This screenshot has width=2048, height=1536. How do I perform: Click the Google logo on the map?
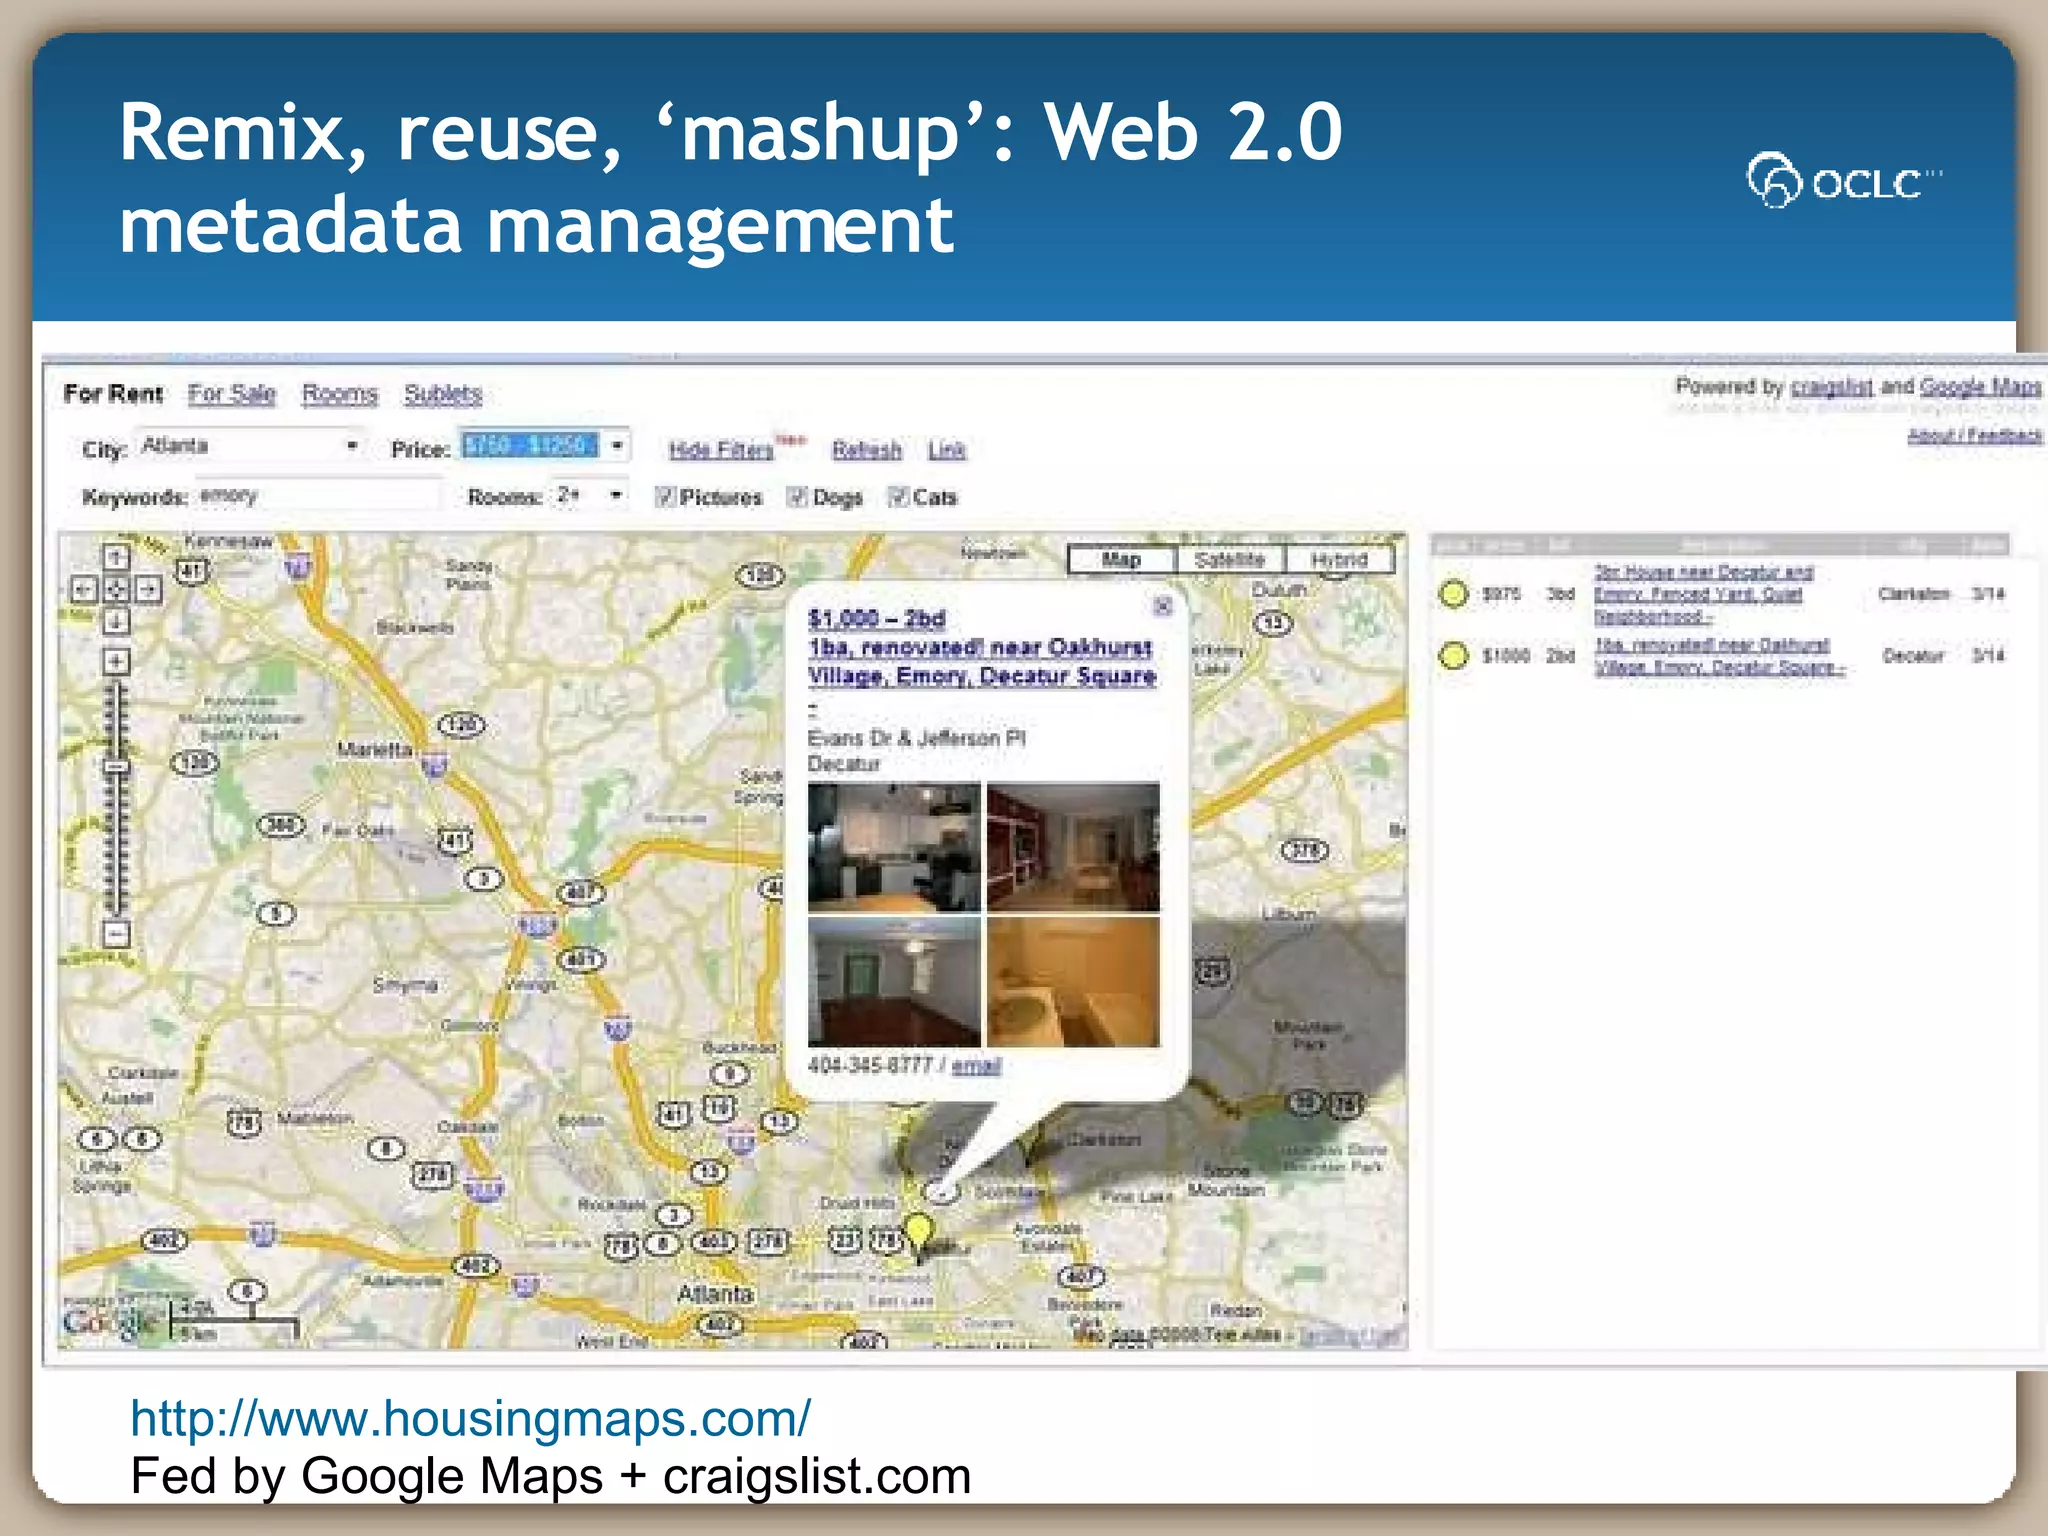tap(110, 1322)
